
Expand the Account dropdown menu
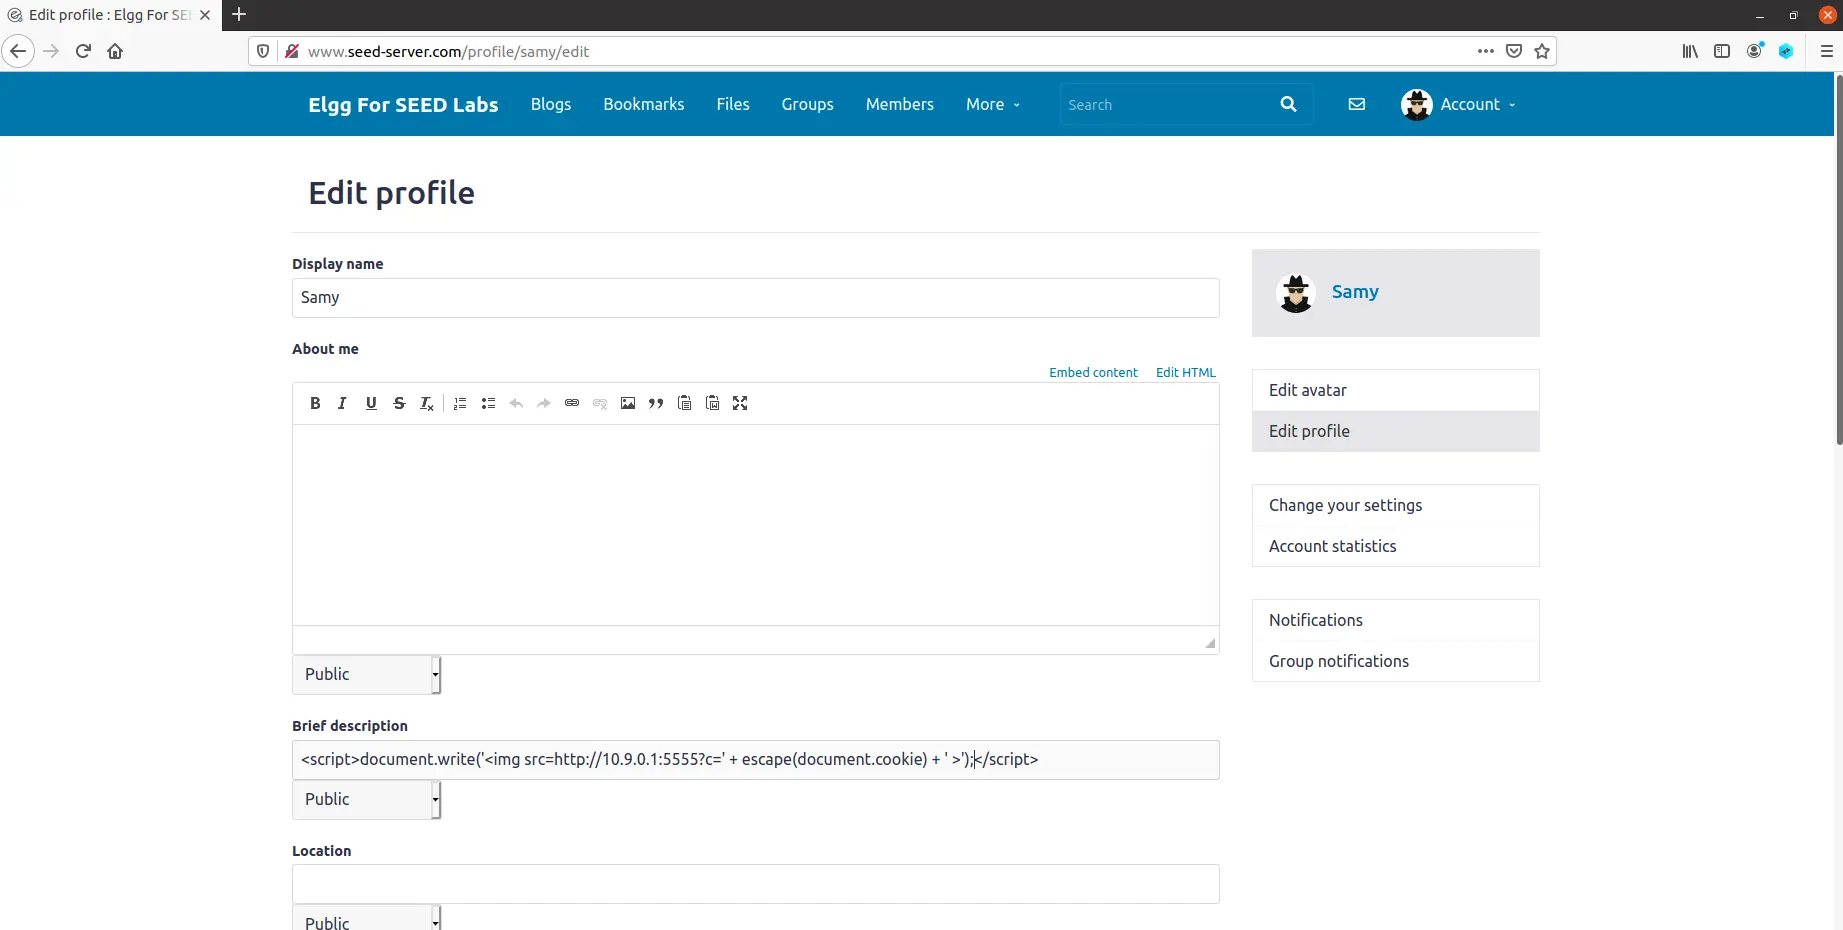(1459, 104)
